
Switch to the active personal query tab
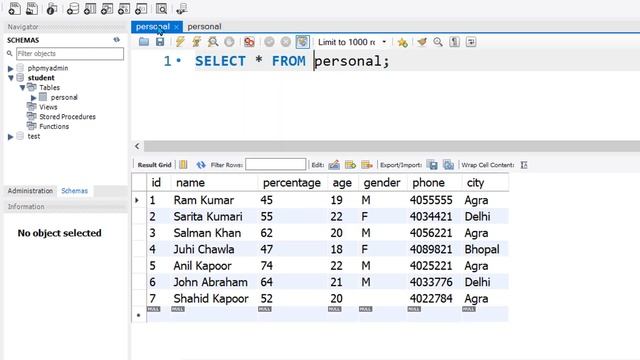153,27
